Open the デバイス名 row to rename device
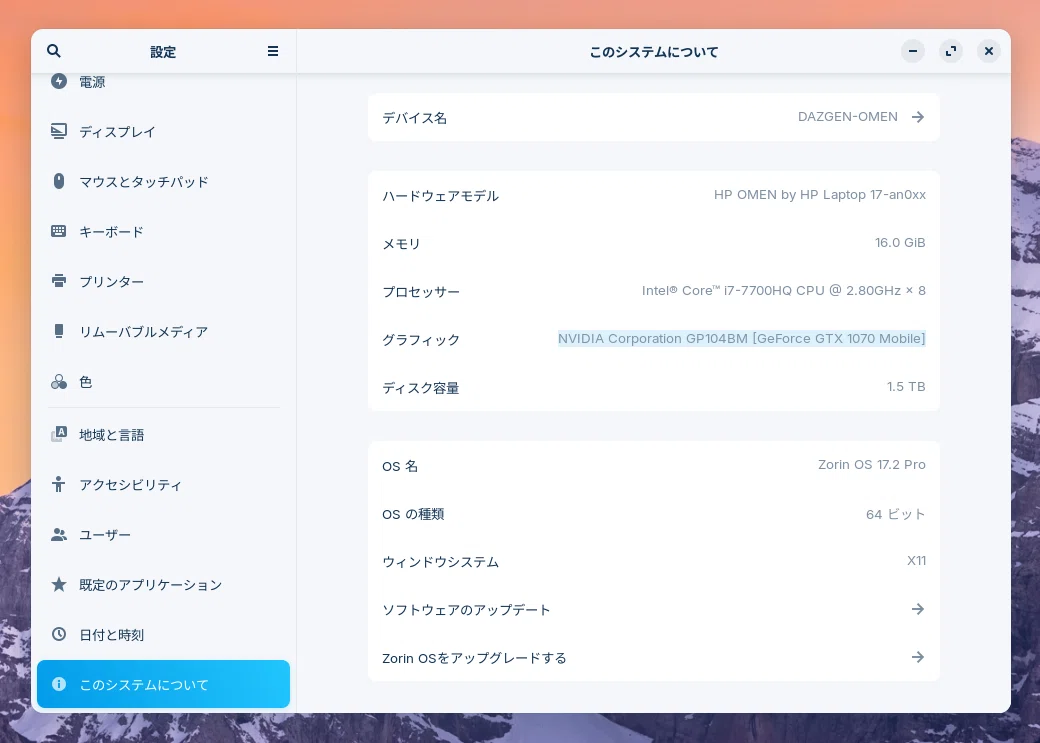The image size is (1040, 743). pos(653,117)
